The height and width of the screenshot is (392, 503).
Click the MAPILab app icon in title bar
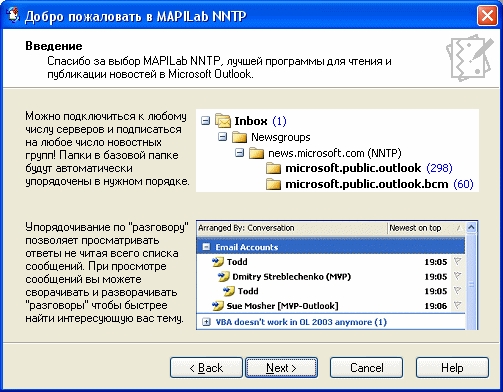click(x=13, y=15)
